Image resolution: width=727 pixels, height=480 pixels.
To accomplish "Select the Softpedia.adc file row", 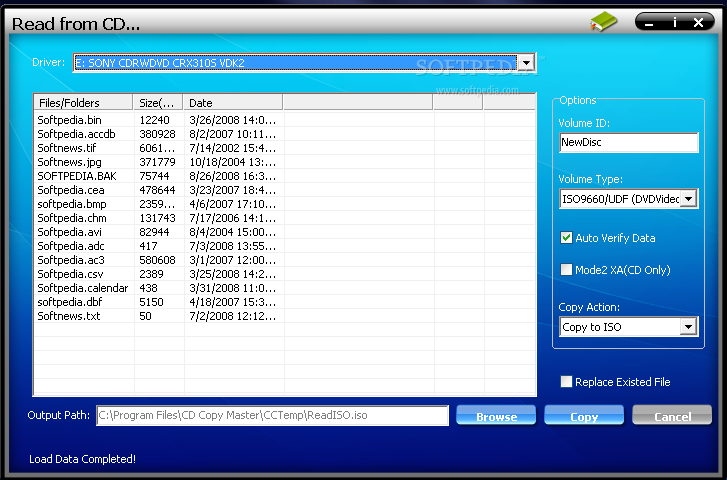I will (285, 246).
